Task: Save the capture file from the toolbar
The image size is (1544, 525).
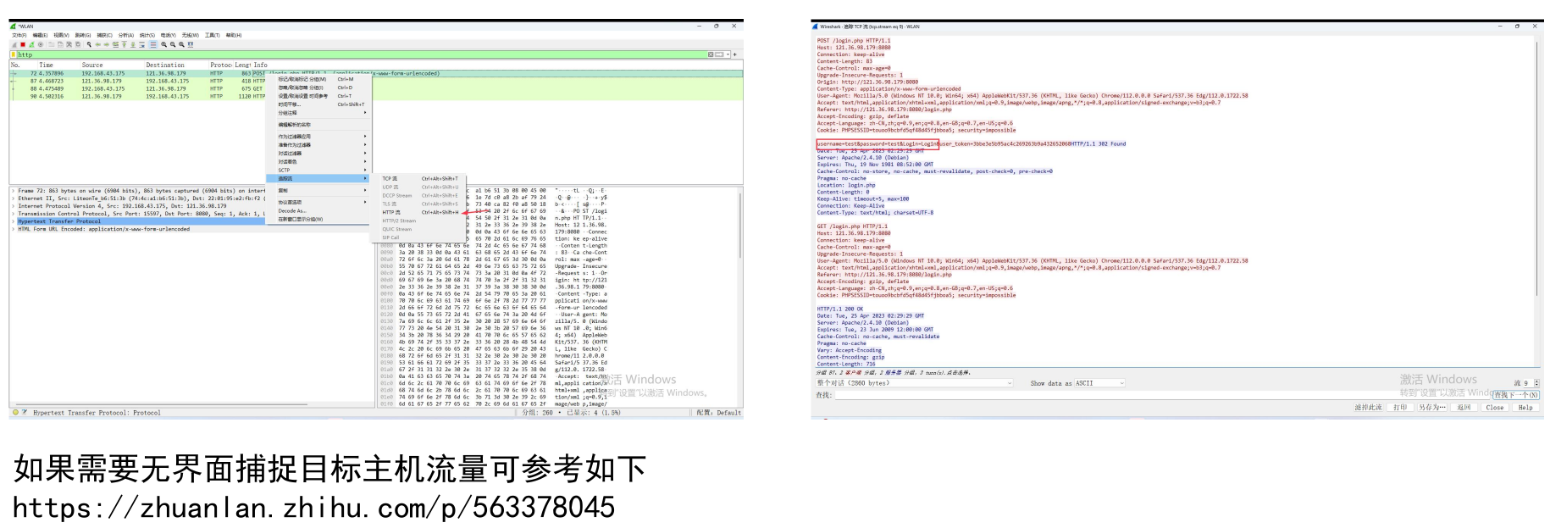Action: [x=60, y=45]
